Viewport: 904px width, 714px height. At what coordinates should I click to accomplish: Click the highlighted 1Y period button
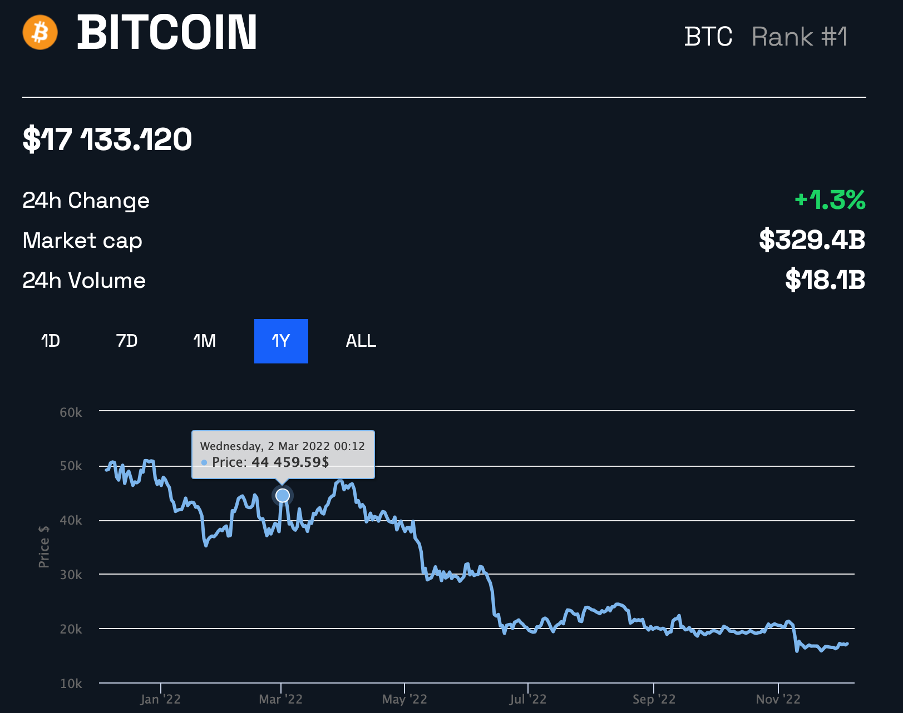pos(281,341)
